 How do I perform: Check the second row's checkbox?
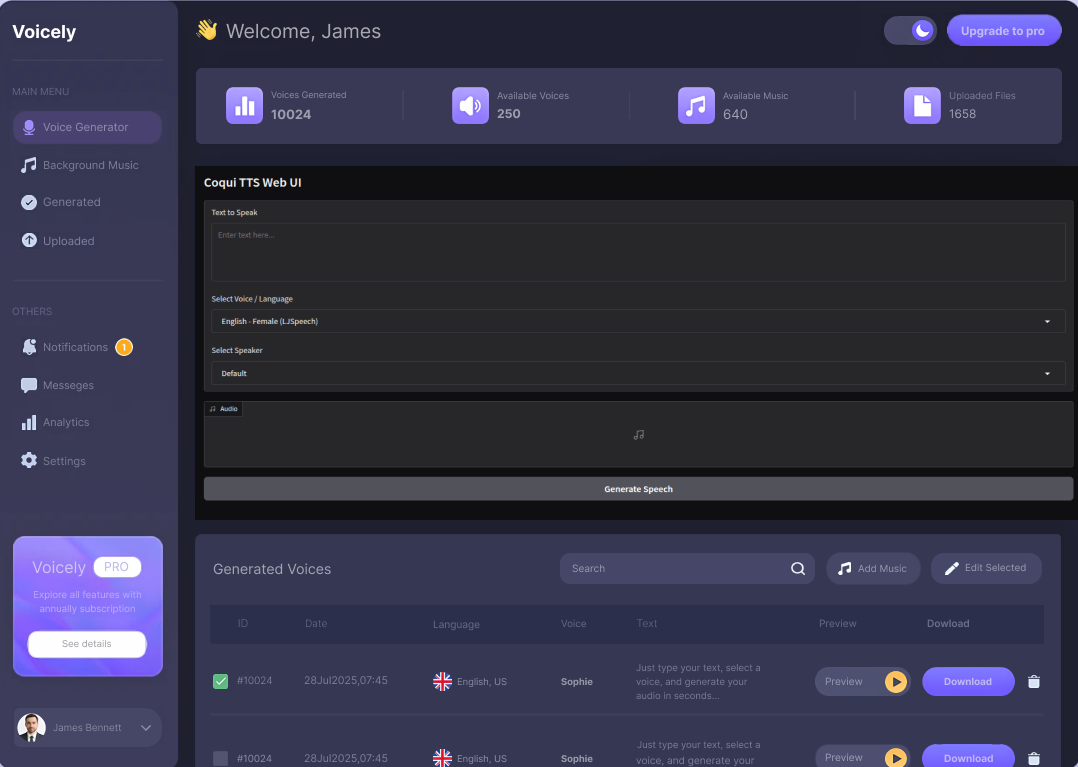221,758
